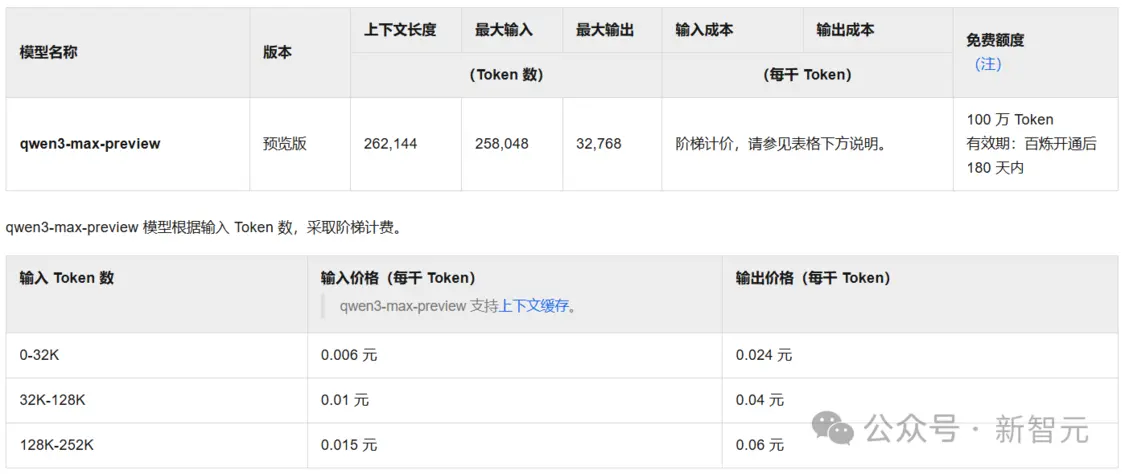Click the 输入成本 header cell
This screenshot has width=1125, height=474.
coord(704,30)
